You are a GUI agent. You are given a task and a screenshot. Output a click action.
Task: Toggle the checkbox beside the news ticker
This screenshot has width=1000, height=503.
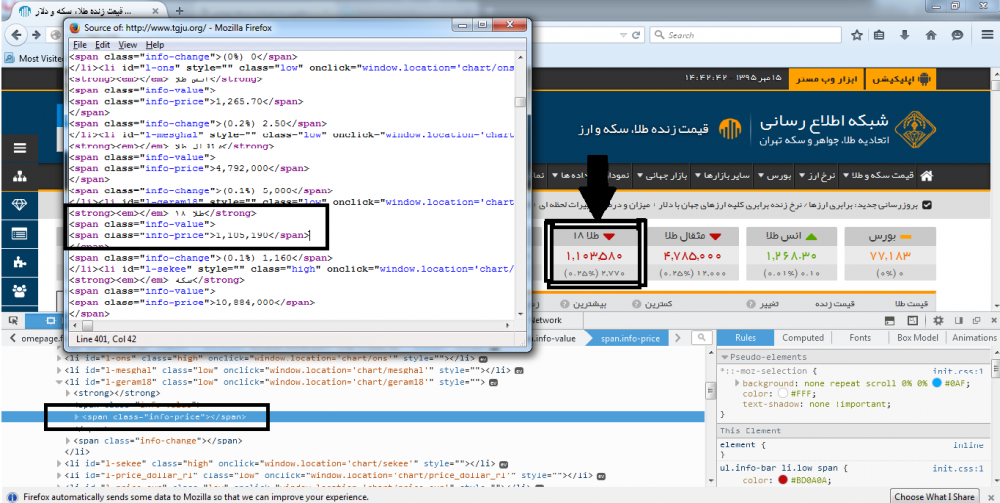coord(926,205)
